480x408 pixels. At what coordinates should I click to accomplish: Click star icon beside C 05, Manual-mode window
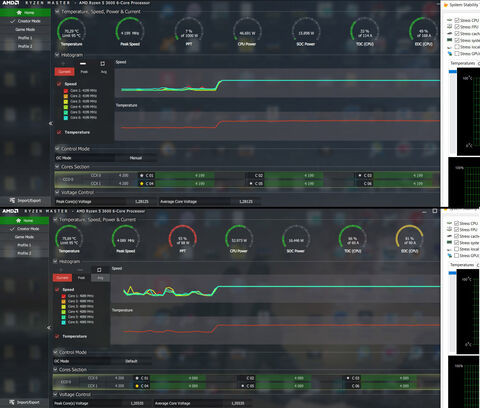pyautogui.click(x=251, y=183)
